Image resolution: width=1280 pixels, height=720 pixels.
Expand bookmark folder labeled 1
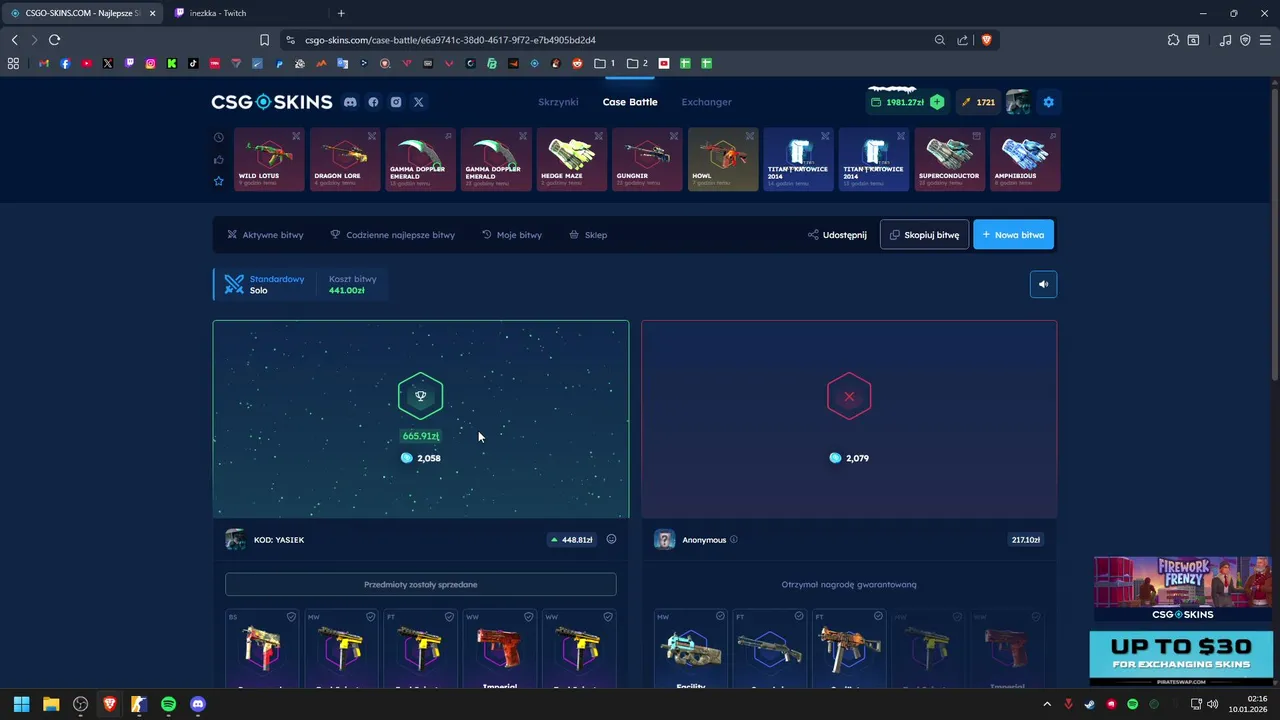[604, 63]
